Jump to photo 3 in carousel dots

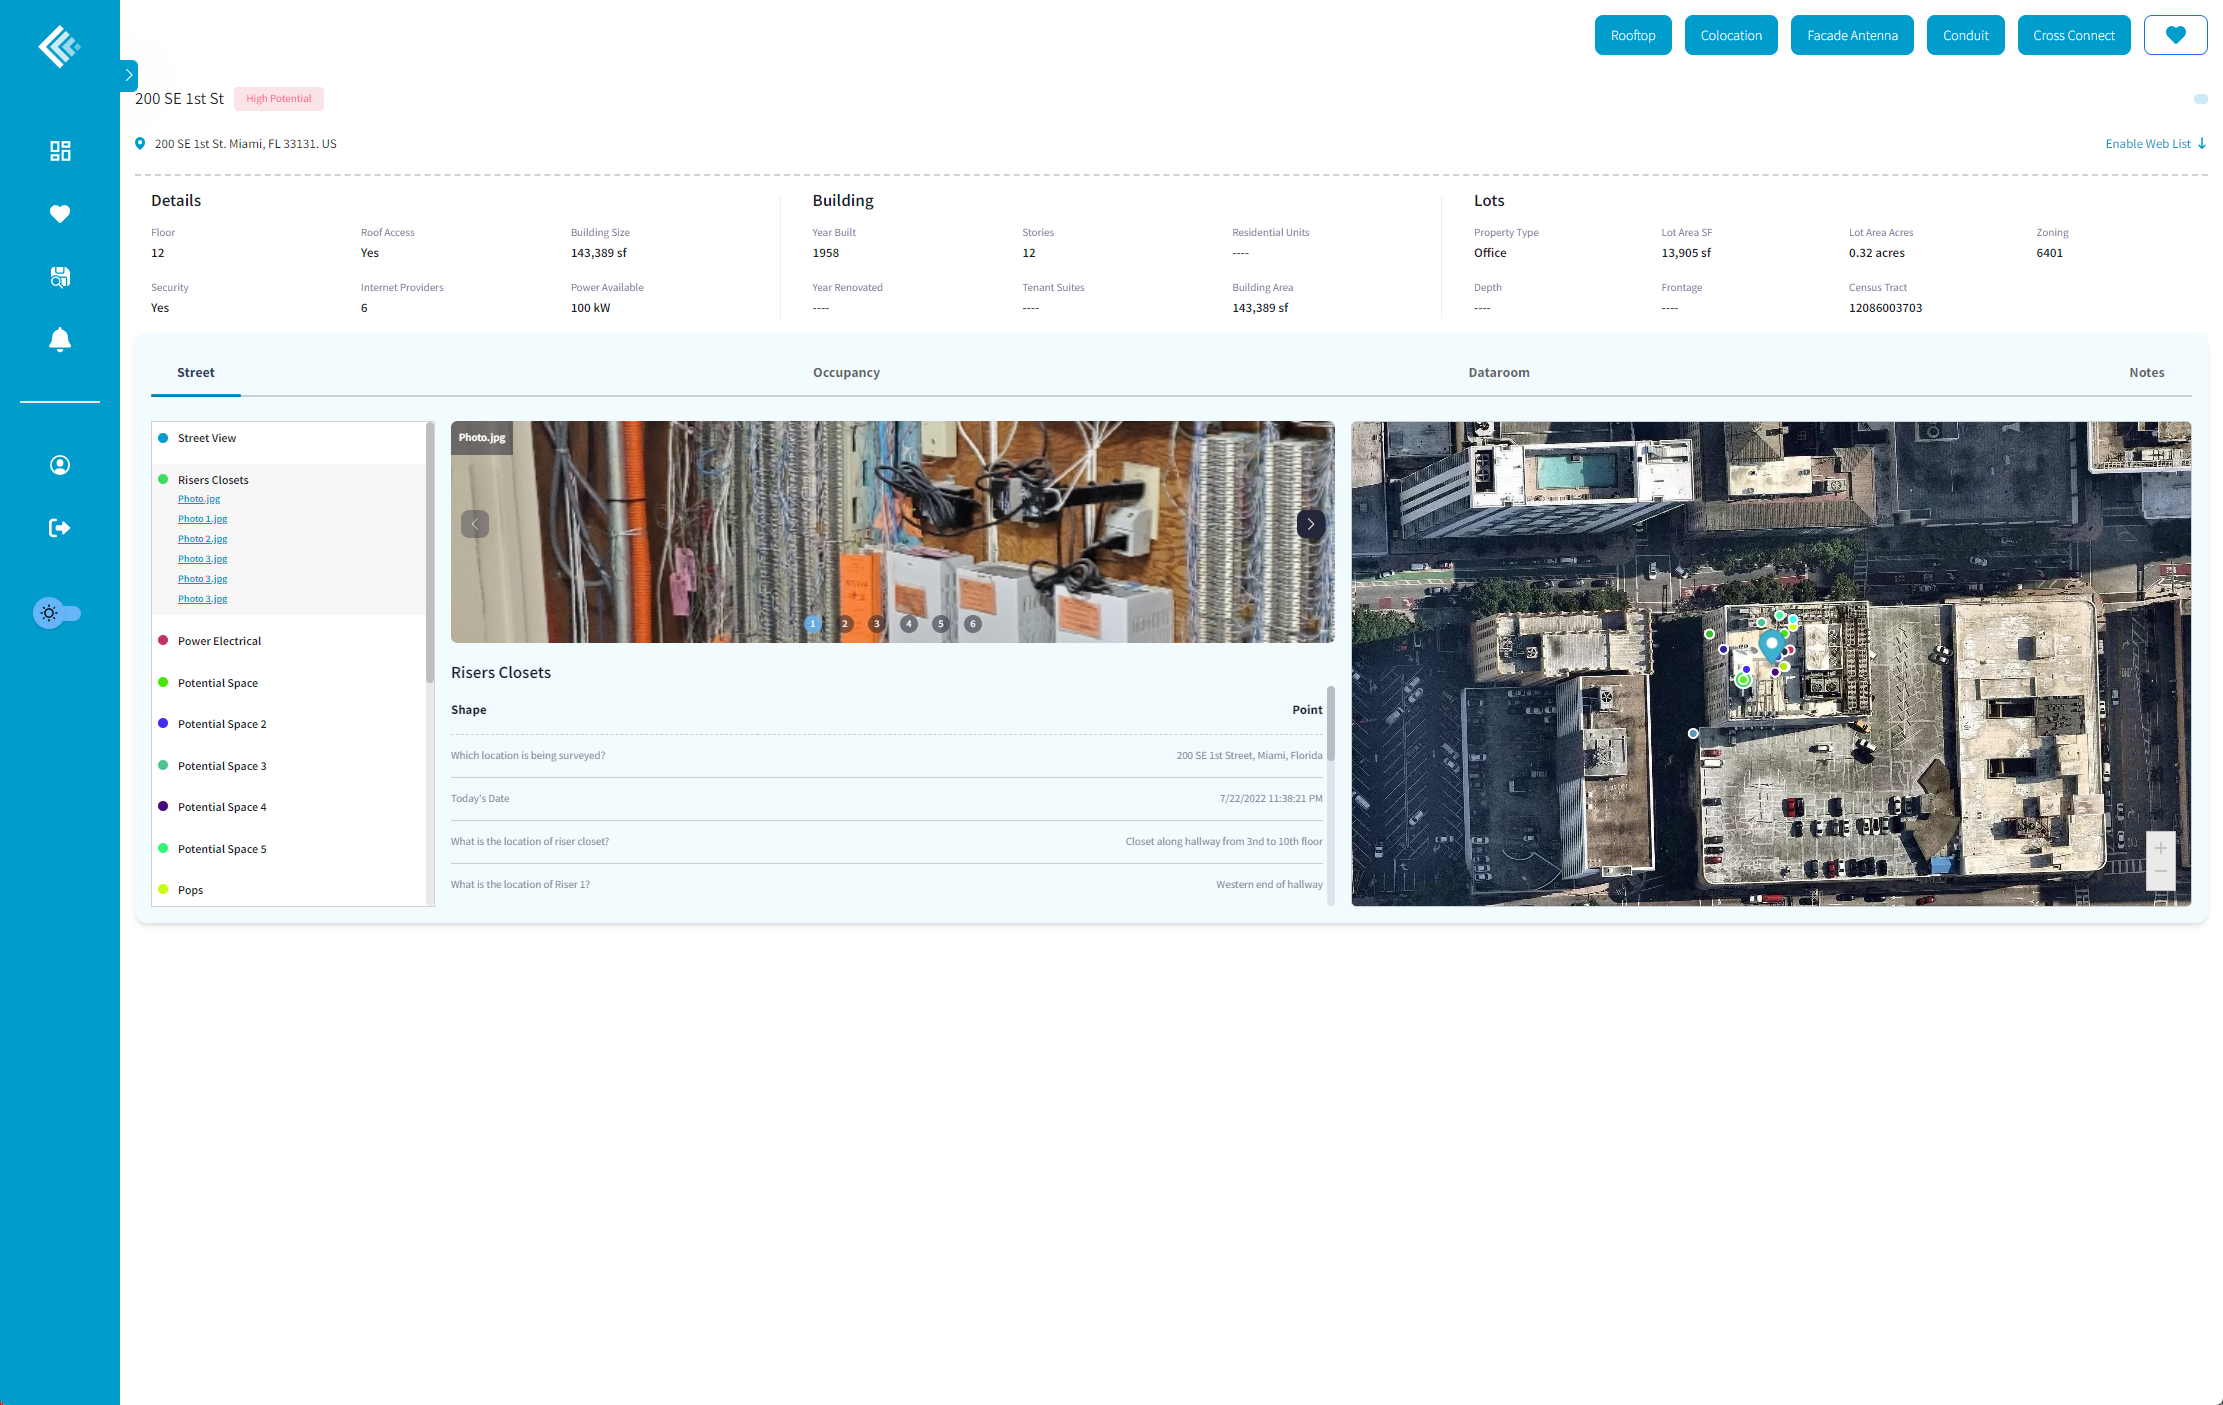(x=877, y=624)
